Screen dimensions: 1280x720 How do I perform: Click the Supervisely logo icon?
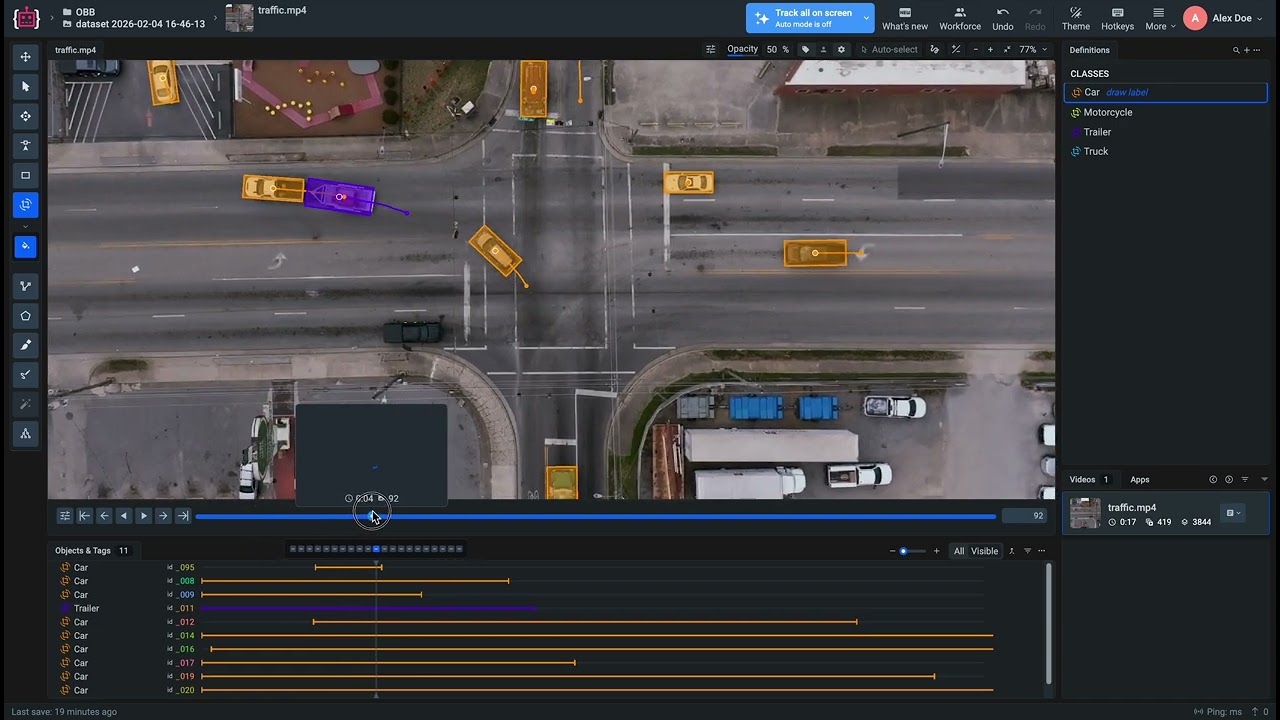click(26, 18)
